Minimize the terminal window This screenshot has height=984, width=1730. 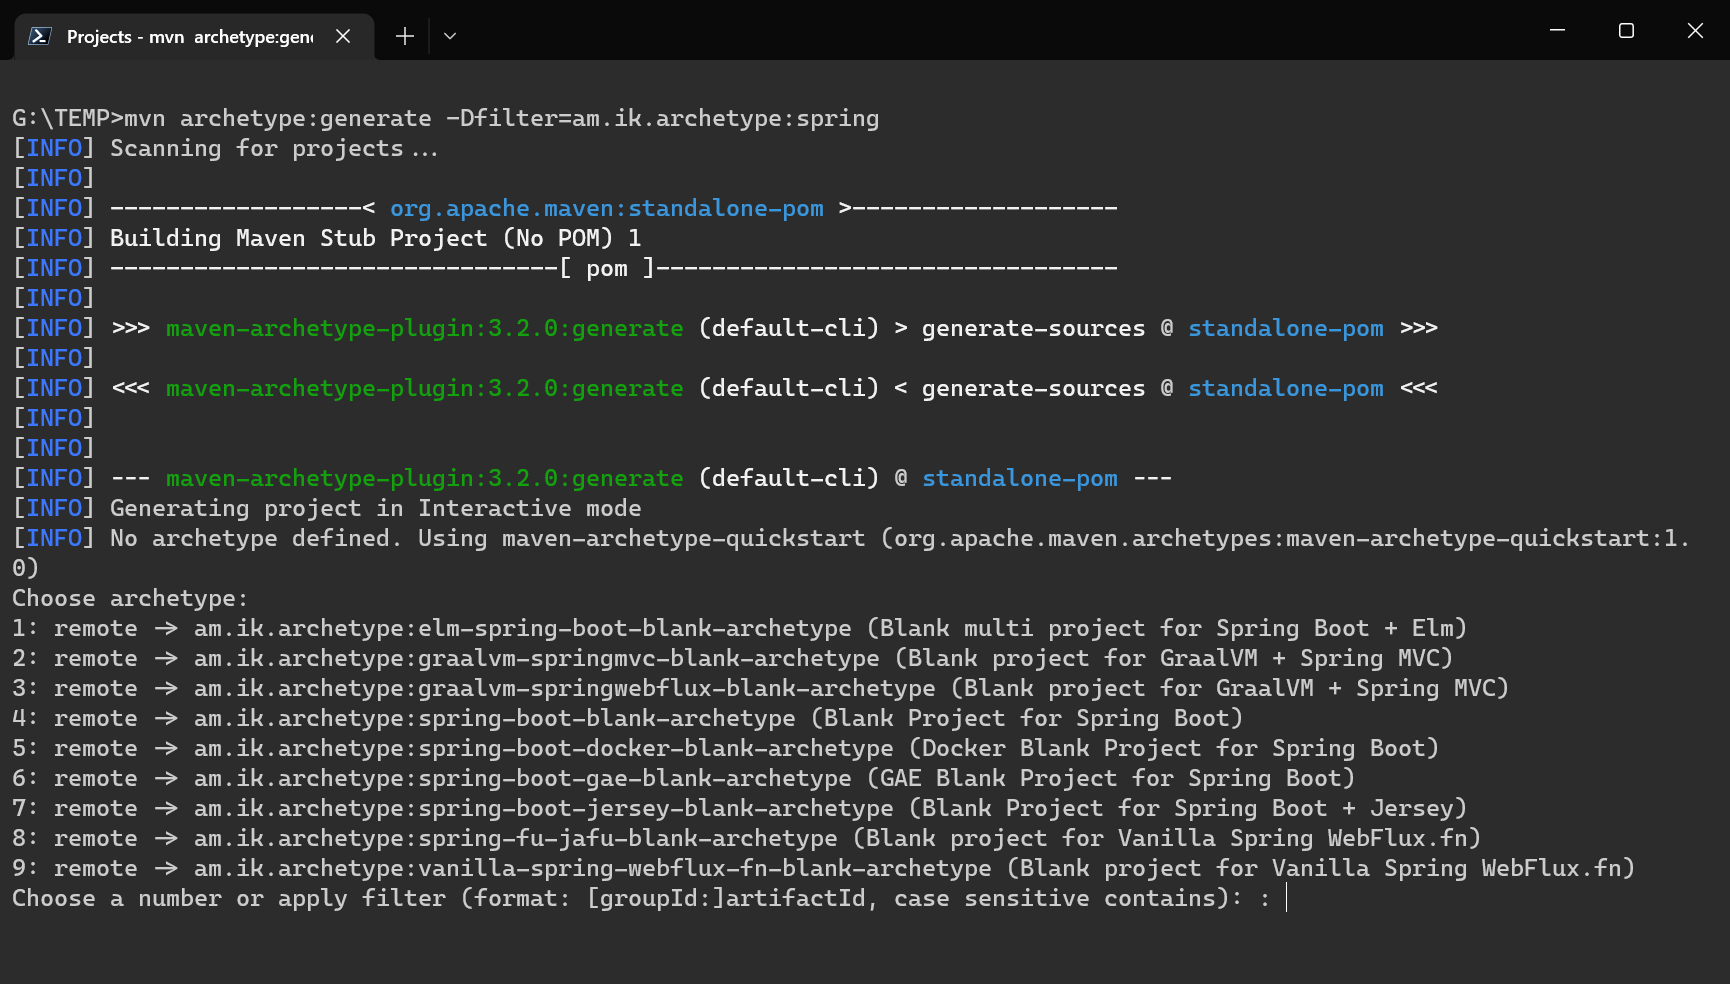point(1557,30)
